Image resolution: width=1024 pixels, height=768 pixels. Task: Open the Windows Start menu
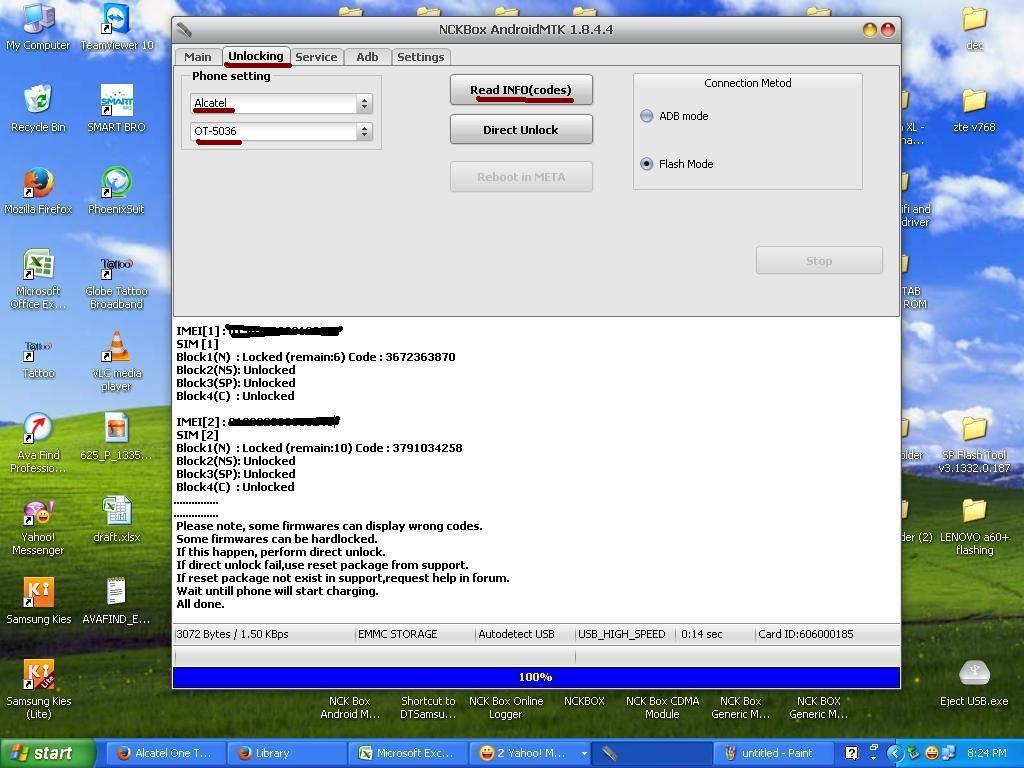(42, 753)
